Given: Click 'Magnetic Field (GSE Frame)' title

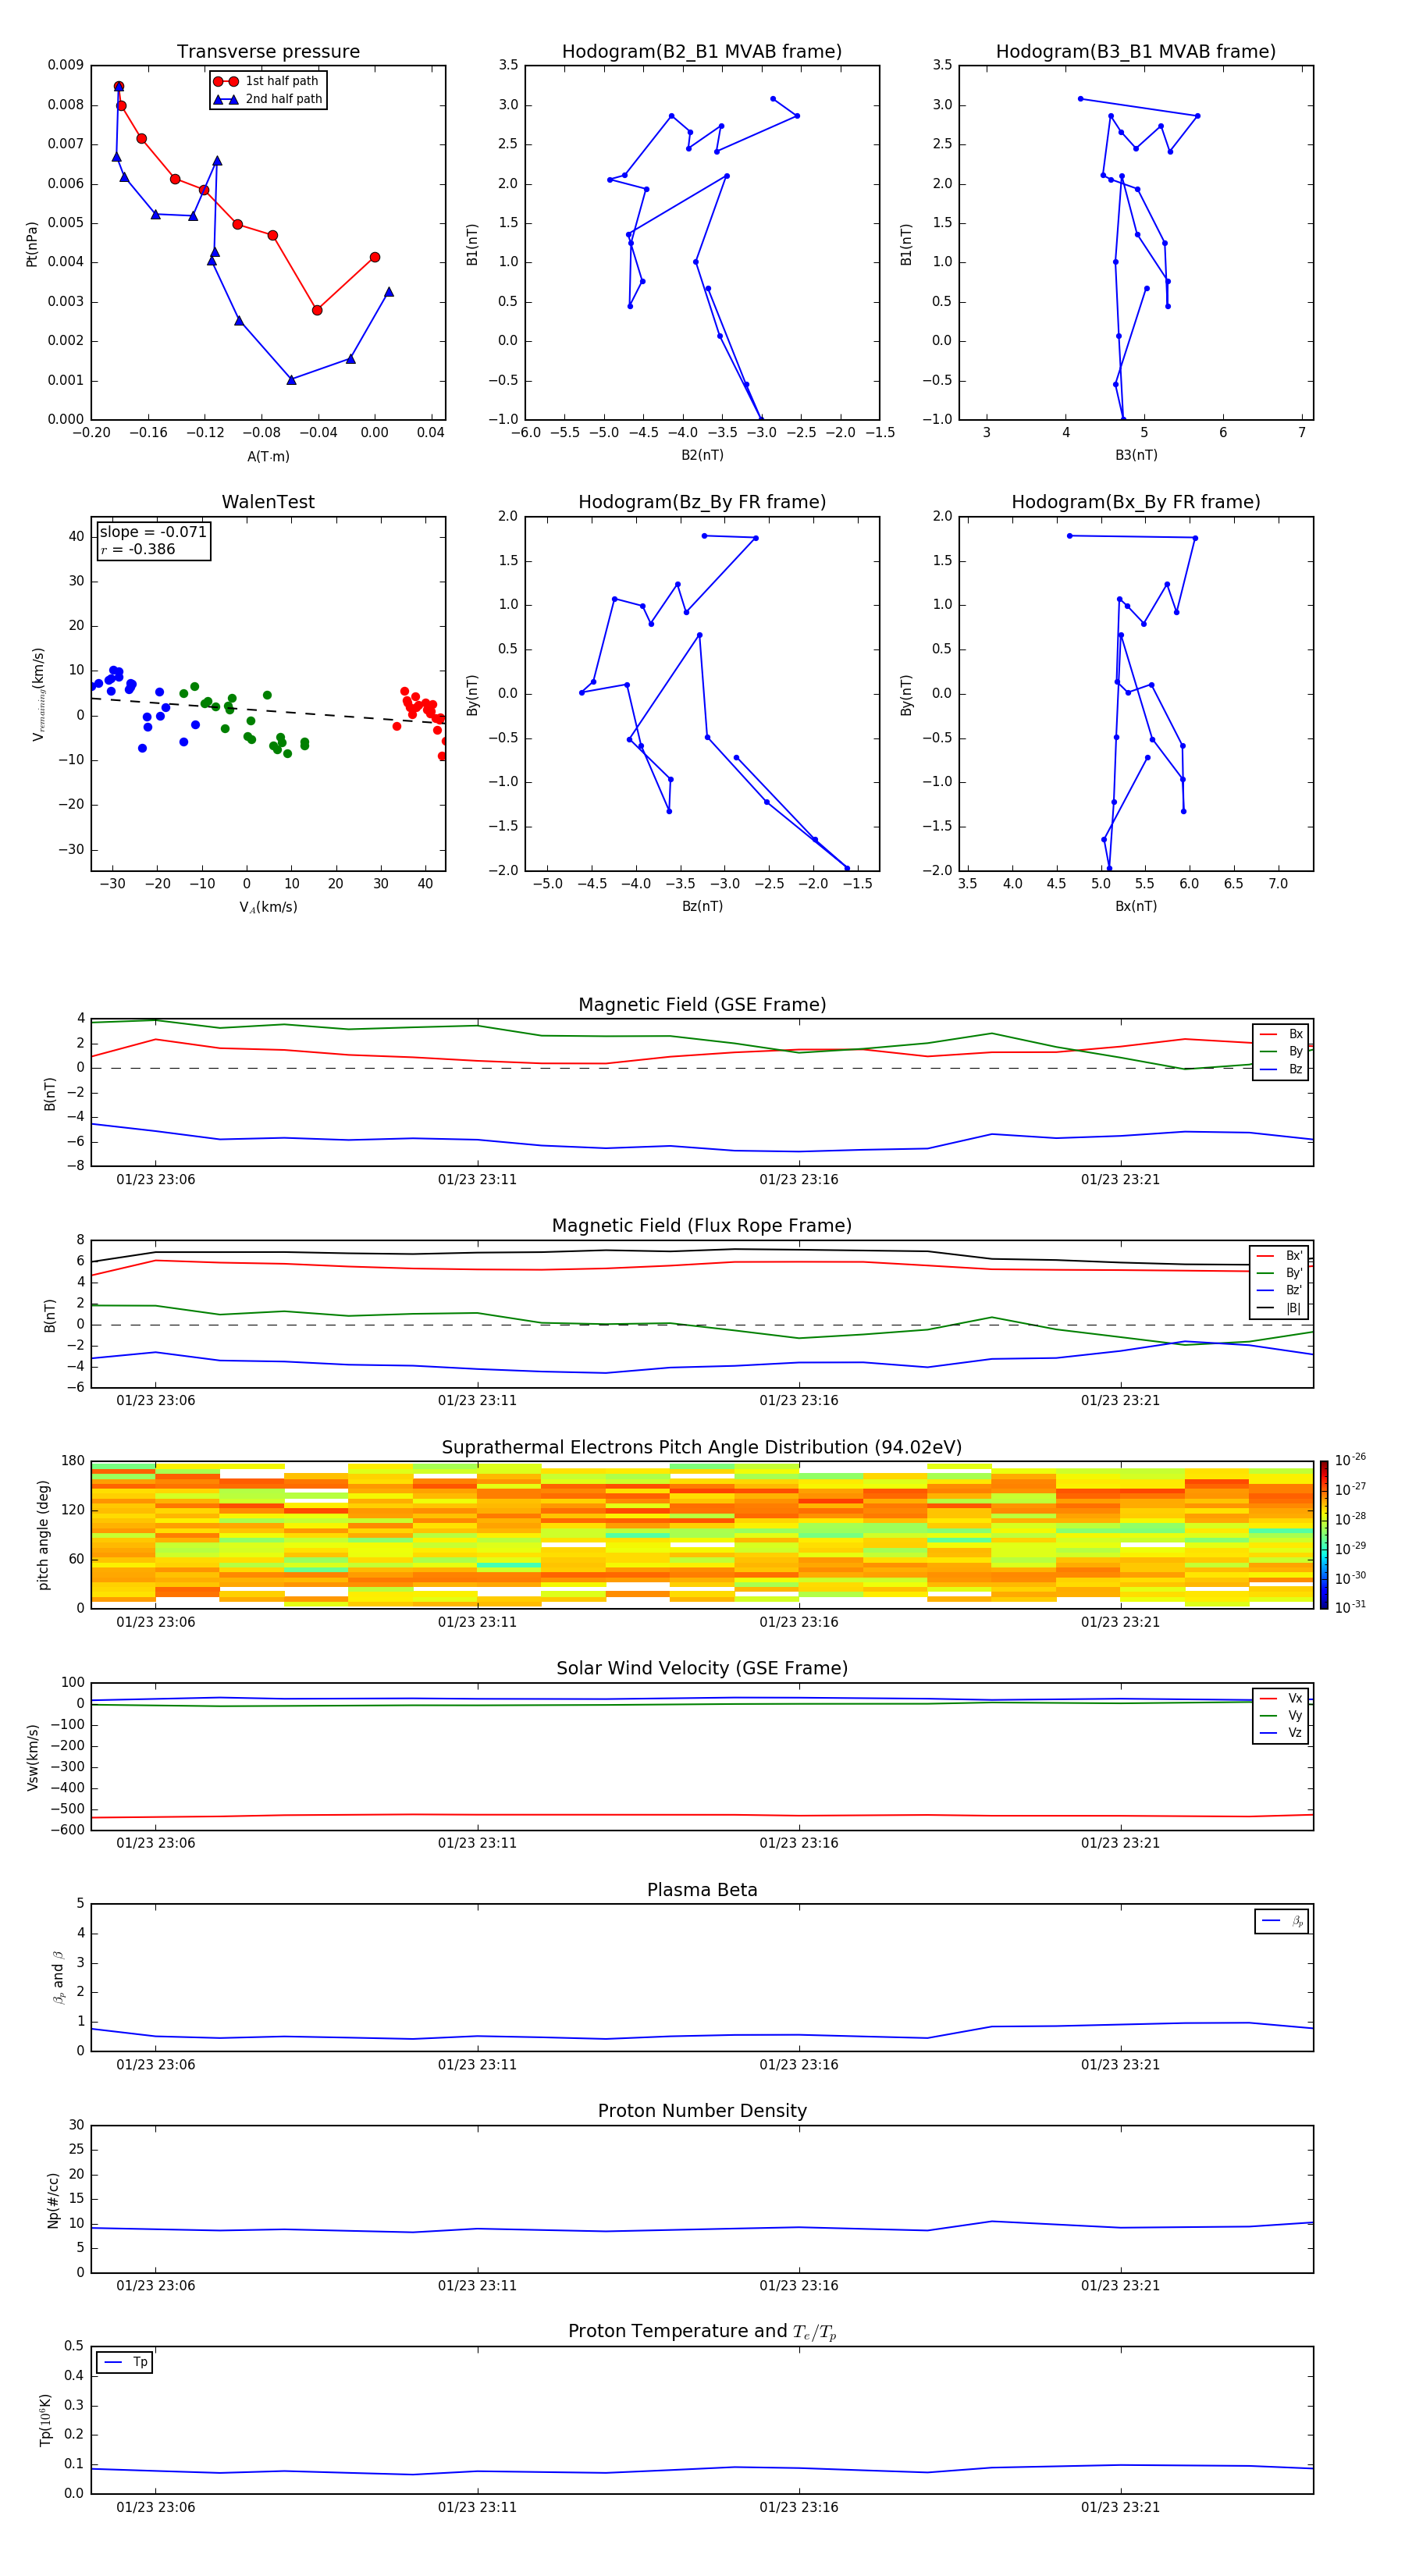Looking at the screenshot, I should [702, 1005].
